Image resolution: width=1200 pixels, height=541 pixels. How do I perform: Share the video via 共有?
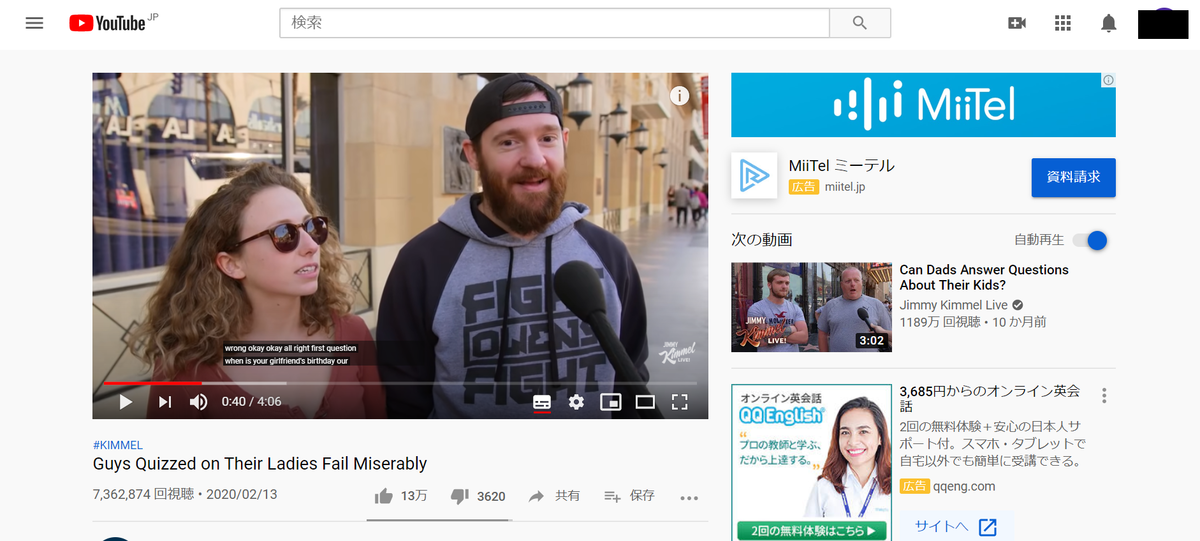click(x=554, y=496)
